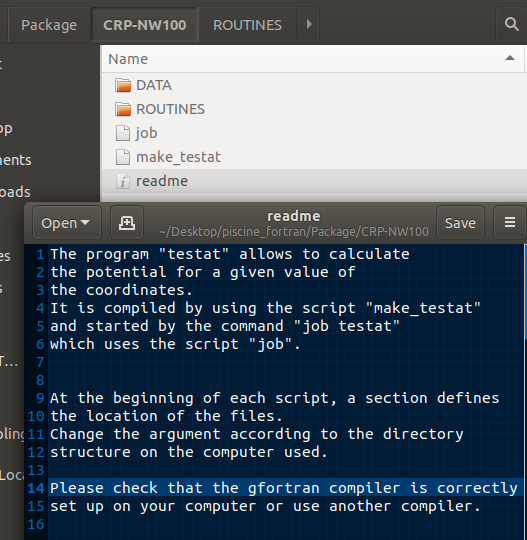Select the make_testat file name
This screenshot has width=527, height=540.
coord(178,157)
